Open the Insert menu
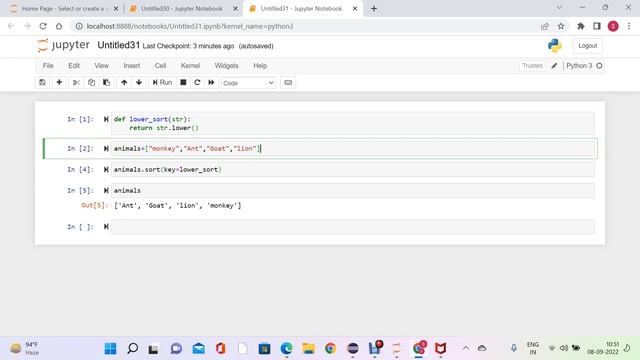 (132, 65)
